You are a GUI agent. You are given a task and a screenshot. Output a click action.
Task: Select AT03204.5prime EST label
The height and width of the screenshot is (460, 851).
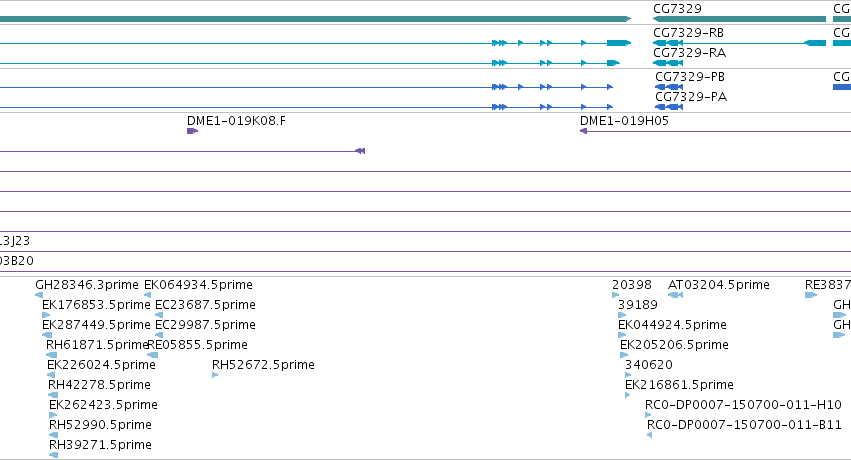(719, 285)
